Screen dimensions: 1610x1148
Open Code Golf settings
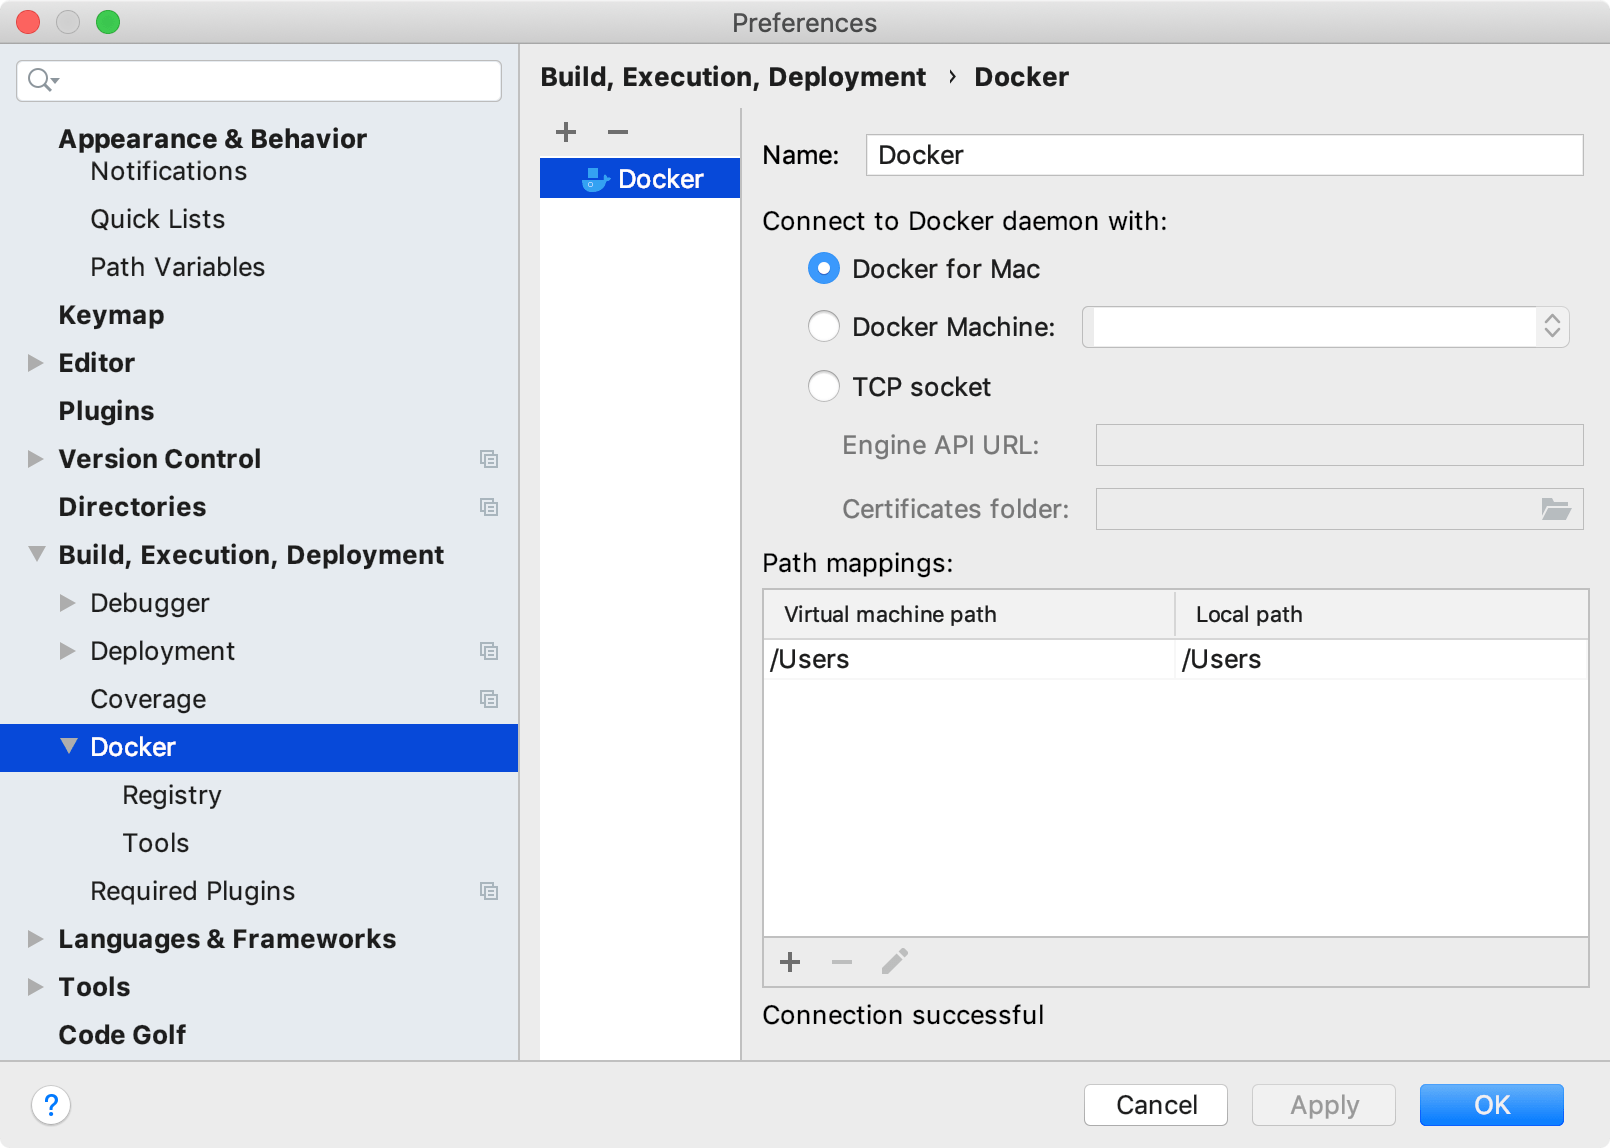click(x=122, y=1035)
